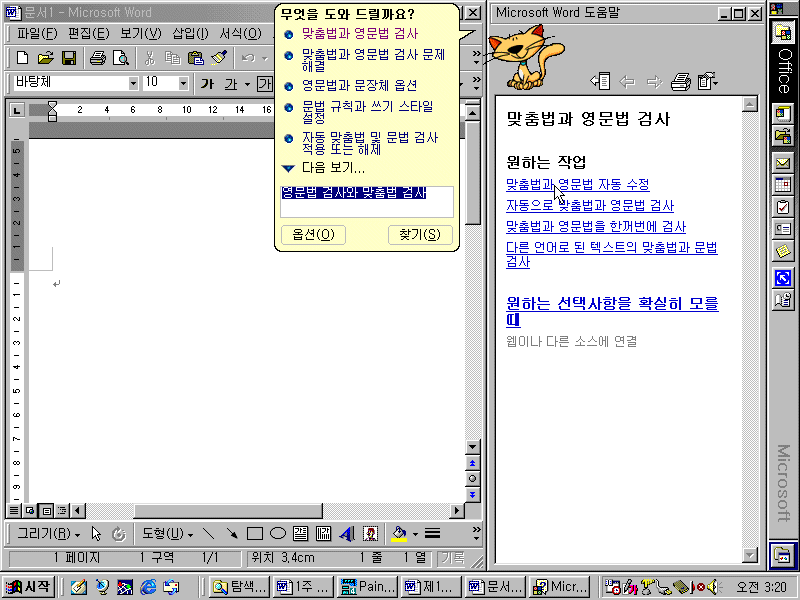The height and width of the screenshot is (600, 800).
Task: Activate the Format Painter brush icon
Action: (x=219, y=58)
